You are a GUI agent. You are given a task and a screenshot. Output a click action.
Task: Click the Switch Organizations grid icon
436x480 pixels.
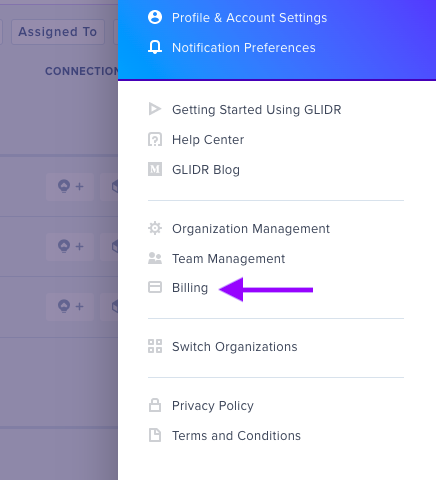pyautogui.click(x=155, y=346)
